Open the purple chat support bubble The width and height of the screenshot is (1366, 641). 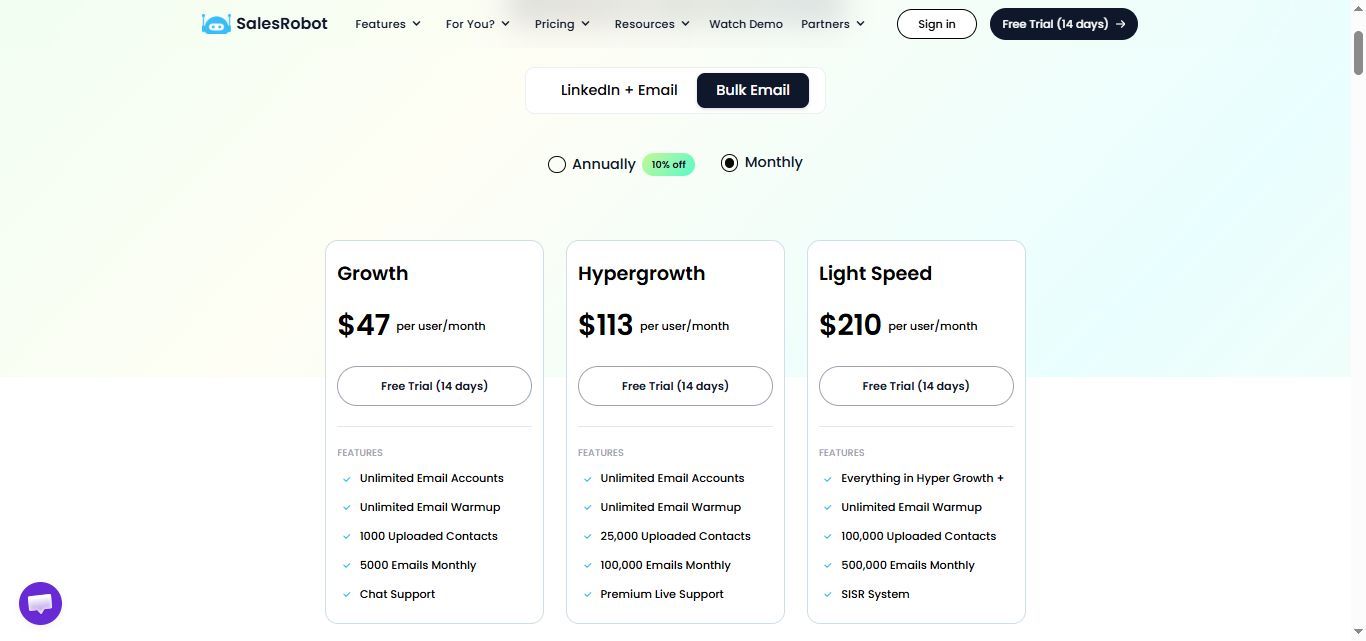click(x=41, y=603)
